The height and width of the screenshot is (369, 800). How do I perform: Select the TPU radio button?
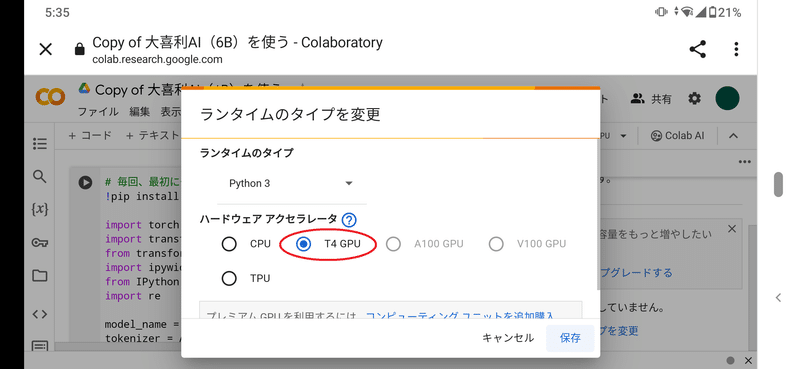click(229, 278)
